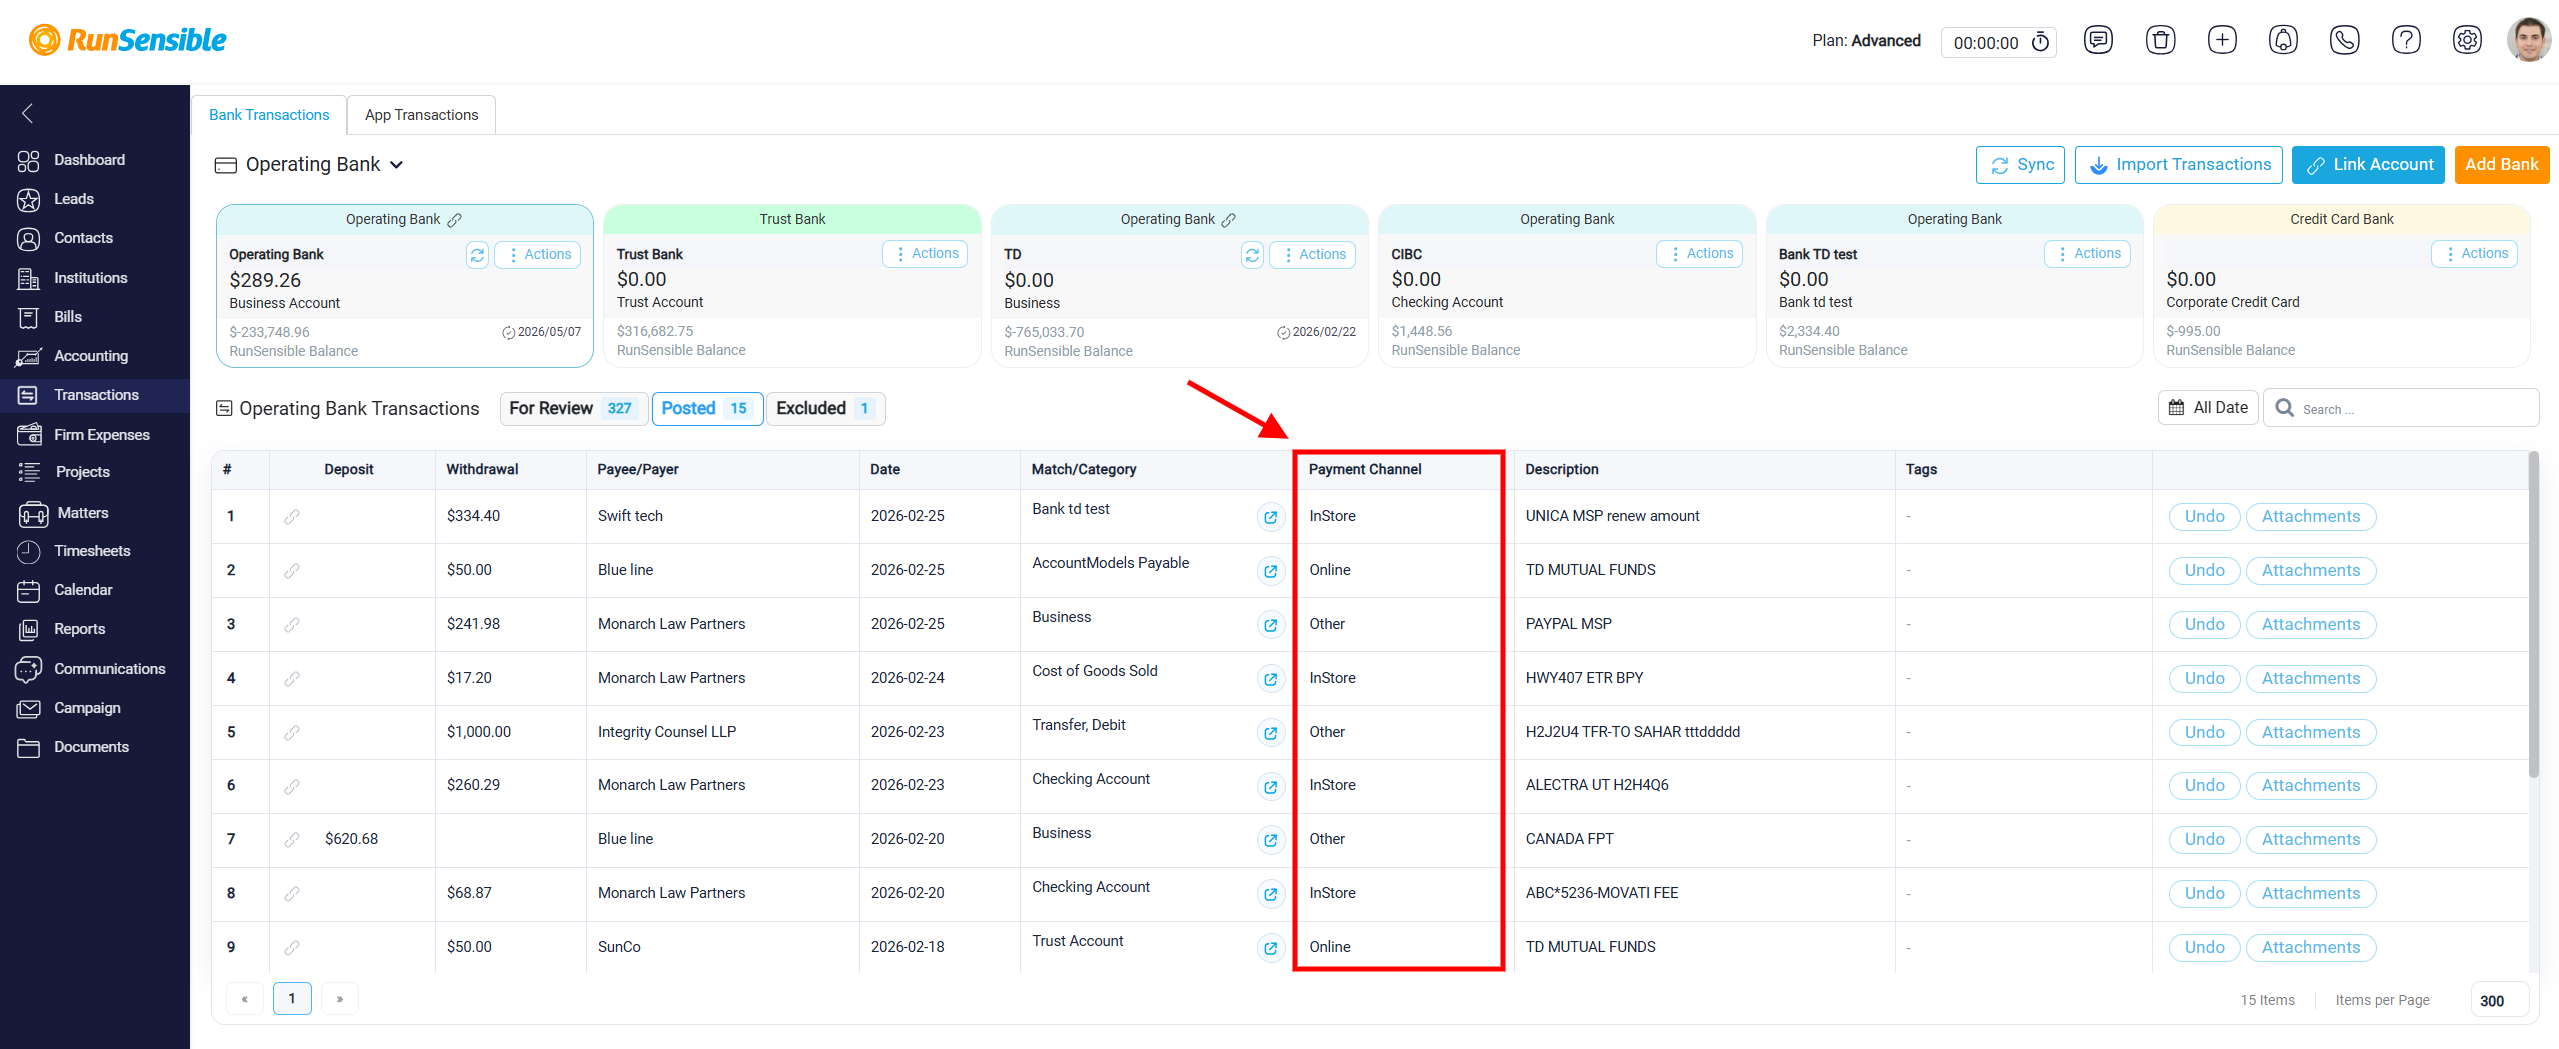Image resolution: width=2559 pixels, height=1049 pixels.
Task: Go to next page arrow
Action: pyautogui.click(x=340, y=999)
